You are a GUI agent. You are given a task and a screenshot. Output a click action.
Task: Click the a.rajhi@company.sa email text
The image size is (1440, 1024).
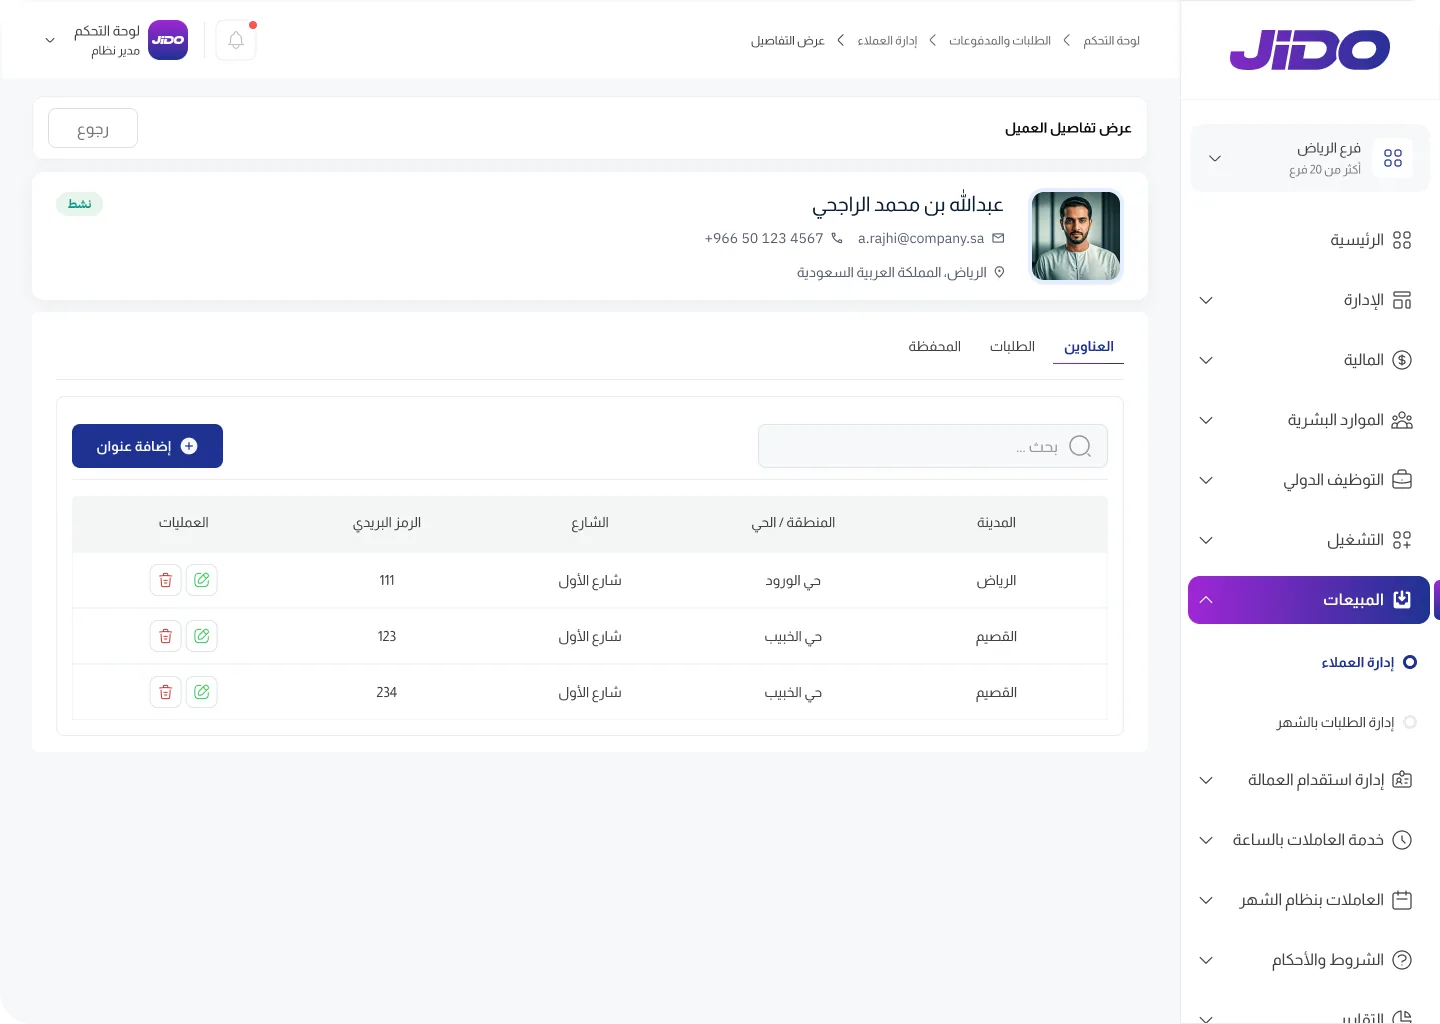pos(921,238)
